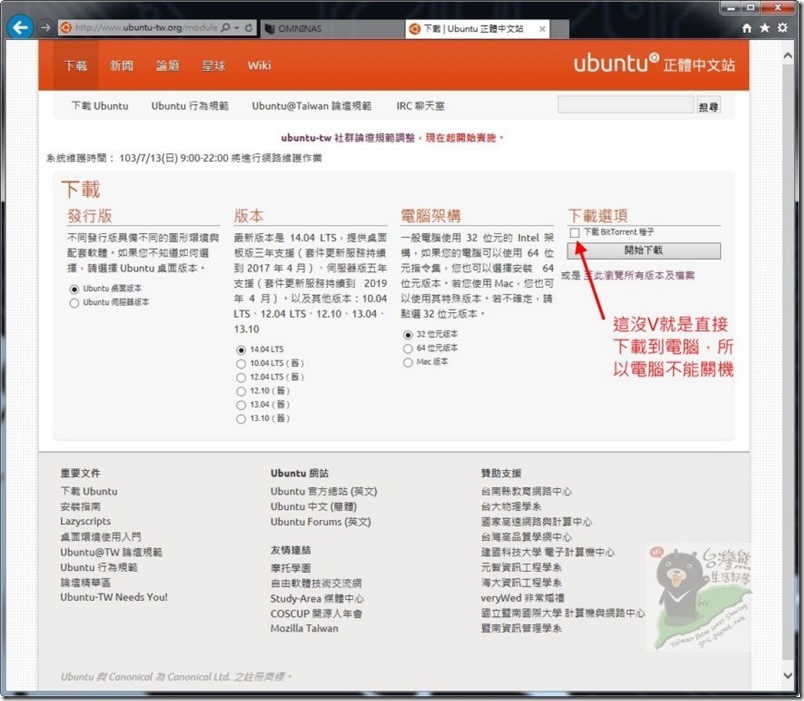804x701 pixels.
Task: Click the search magnifier in address bar
Action: tap(226, 28)
